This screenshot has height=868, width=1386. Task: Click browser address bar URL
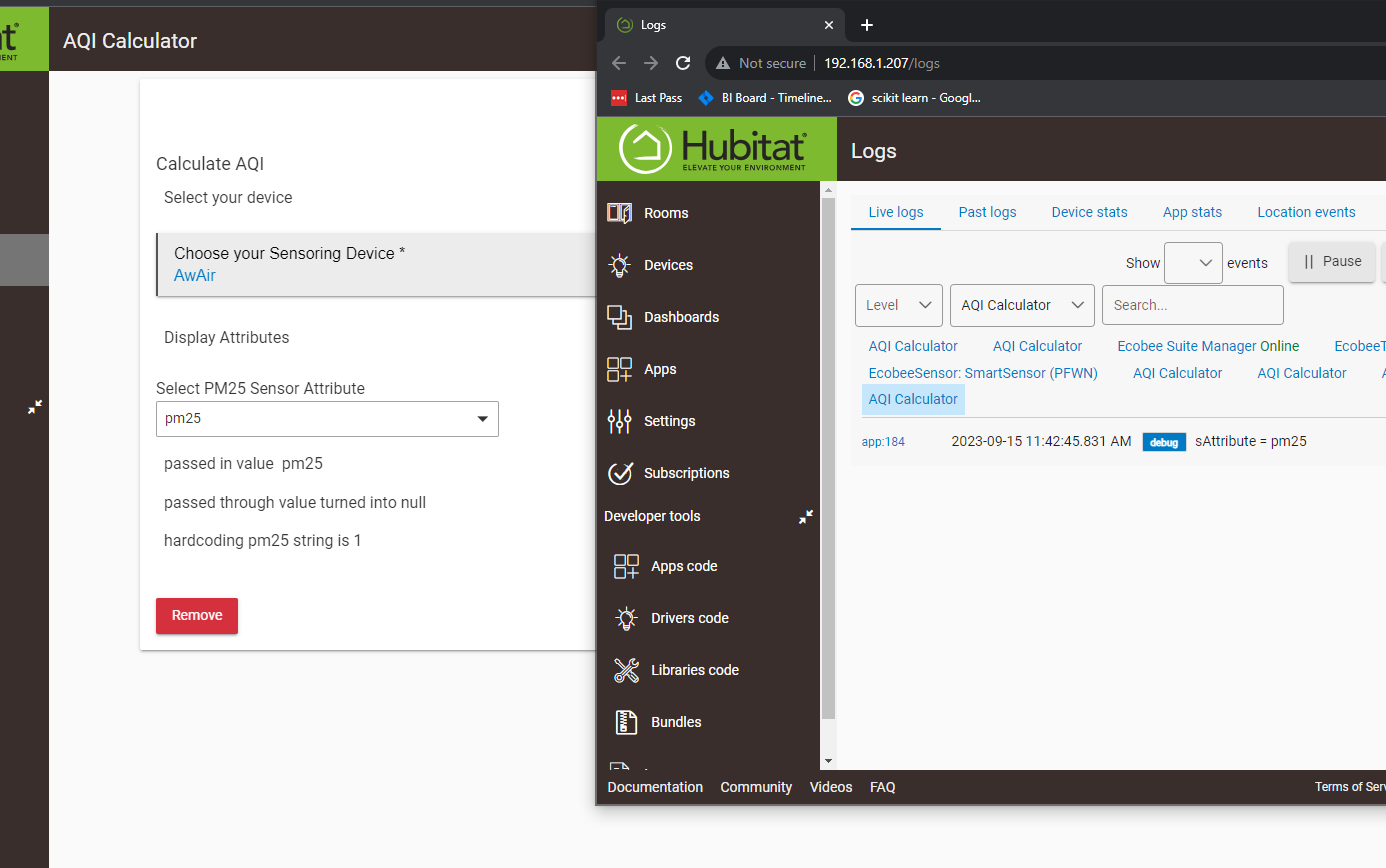(882, 63)
